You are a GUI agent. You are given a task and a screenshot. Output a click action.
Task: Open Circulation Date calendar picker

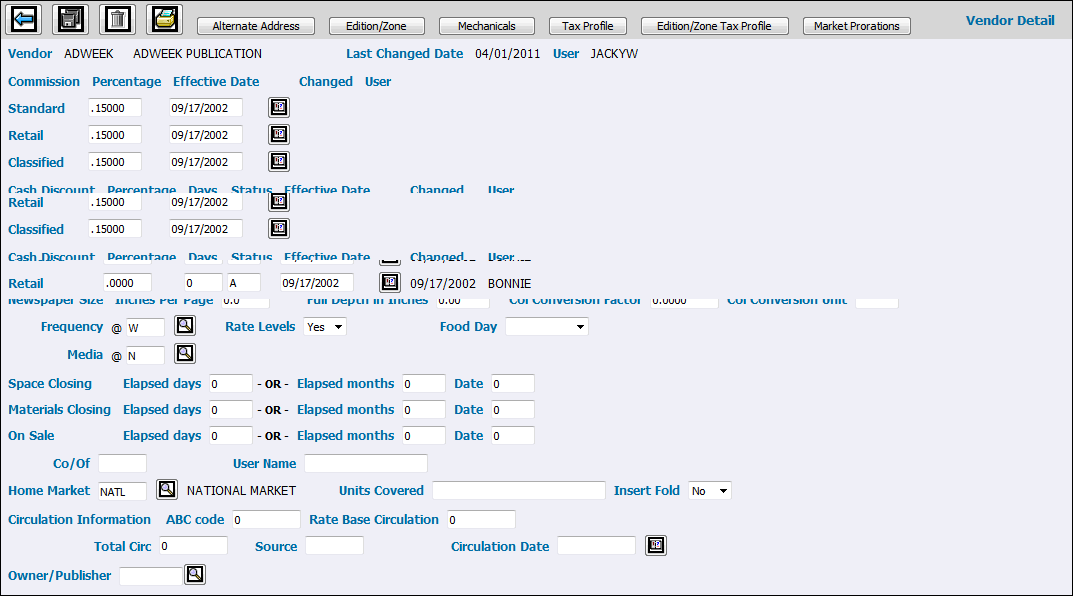point(656,545)
